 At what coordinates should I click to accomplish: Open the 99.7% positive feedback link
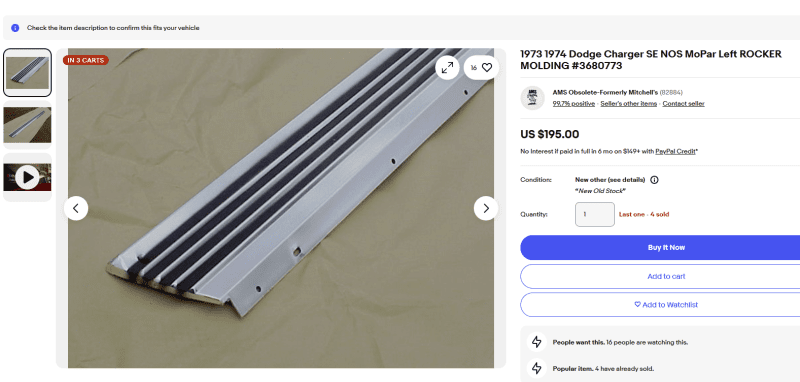[573, 104]
